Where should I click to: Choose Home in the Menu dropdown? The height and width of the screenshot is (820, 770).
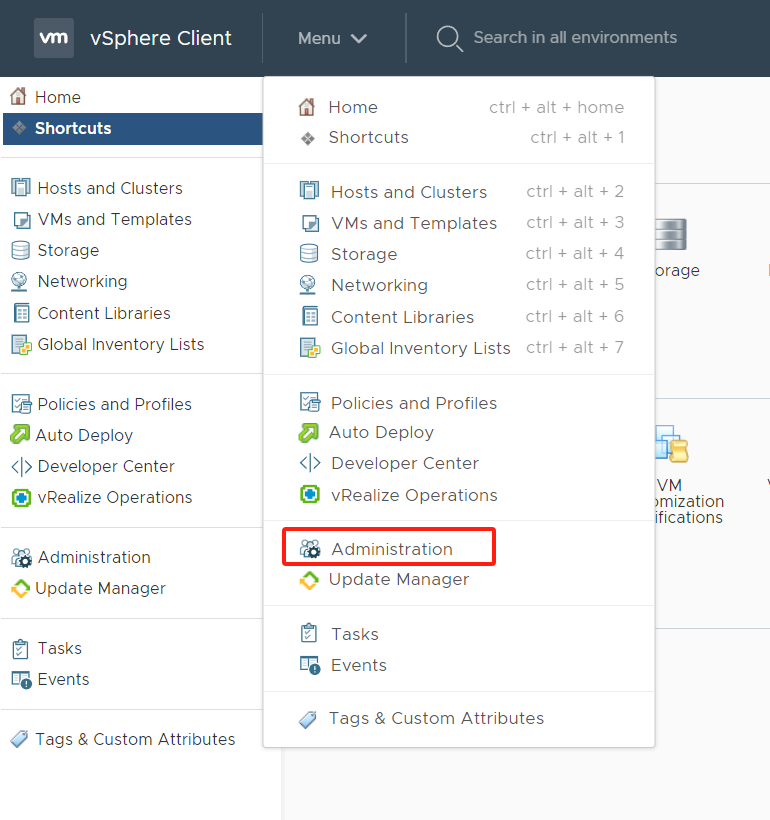pyautogui.click(x=459, y=107)
